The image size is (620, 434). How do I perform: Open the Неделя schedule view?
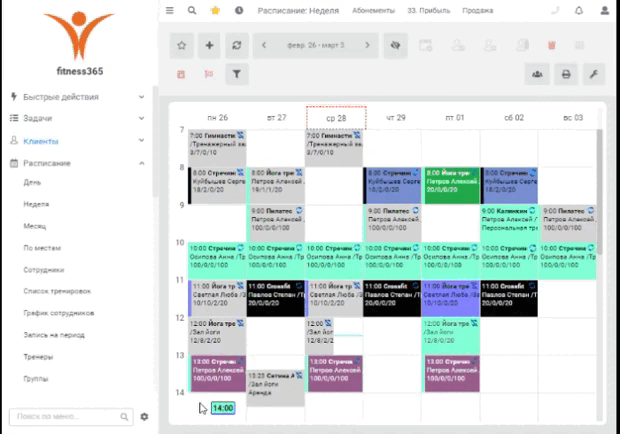click(36, 204)
